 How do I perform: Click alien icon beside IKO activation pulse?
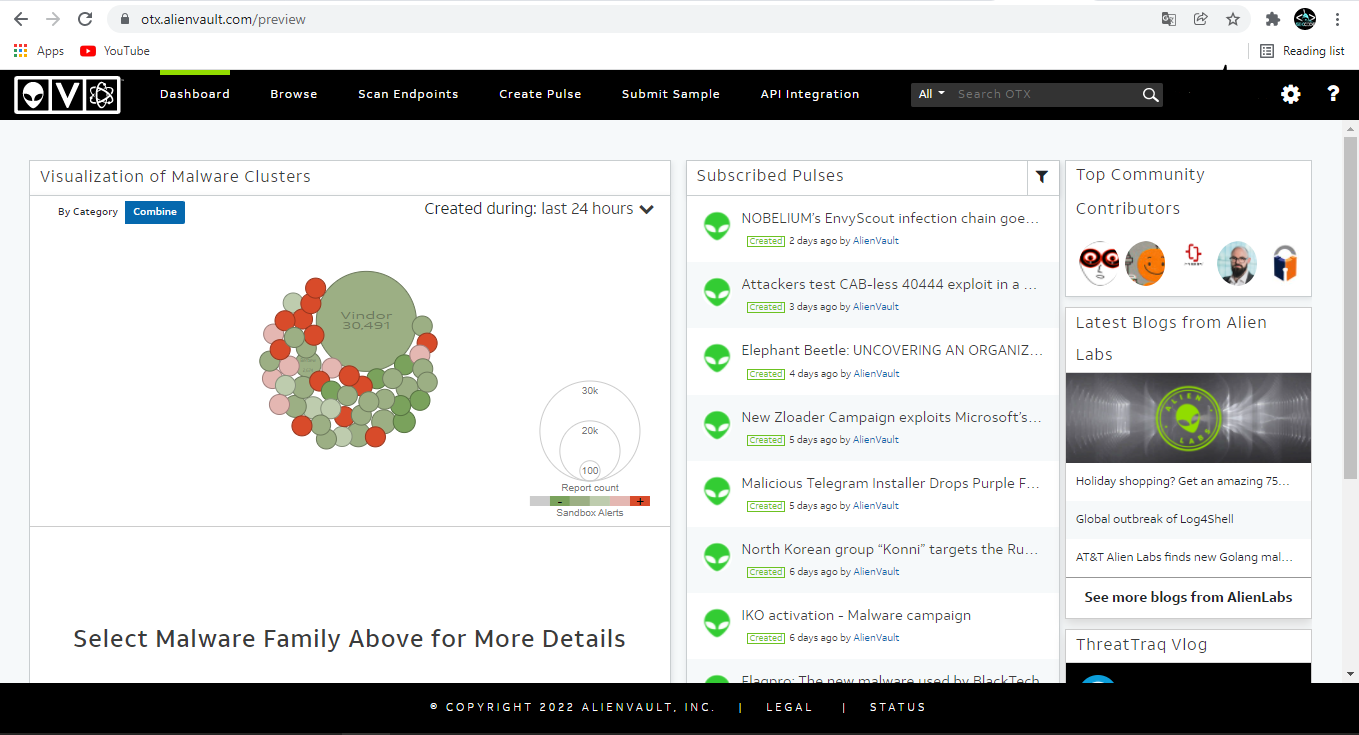[x=717, y=623]
